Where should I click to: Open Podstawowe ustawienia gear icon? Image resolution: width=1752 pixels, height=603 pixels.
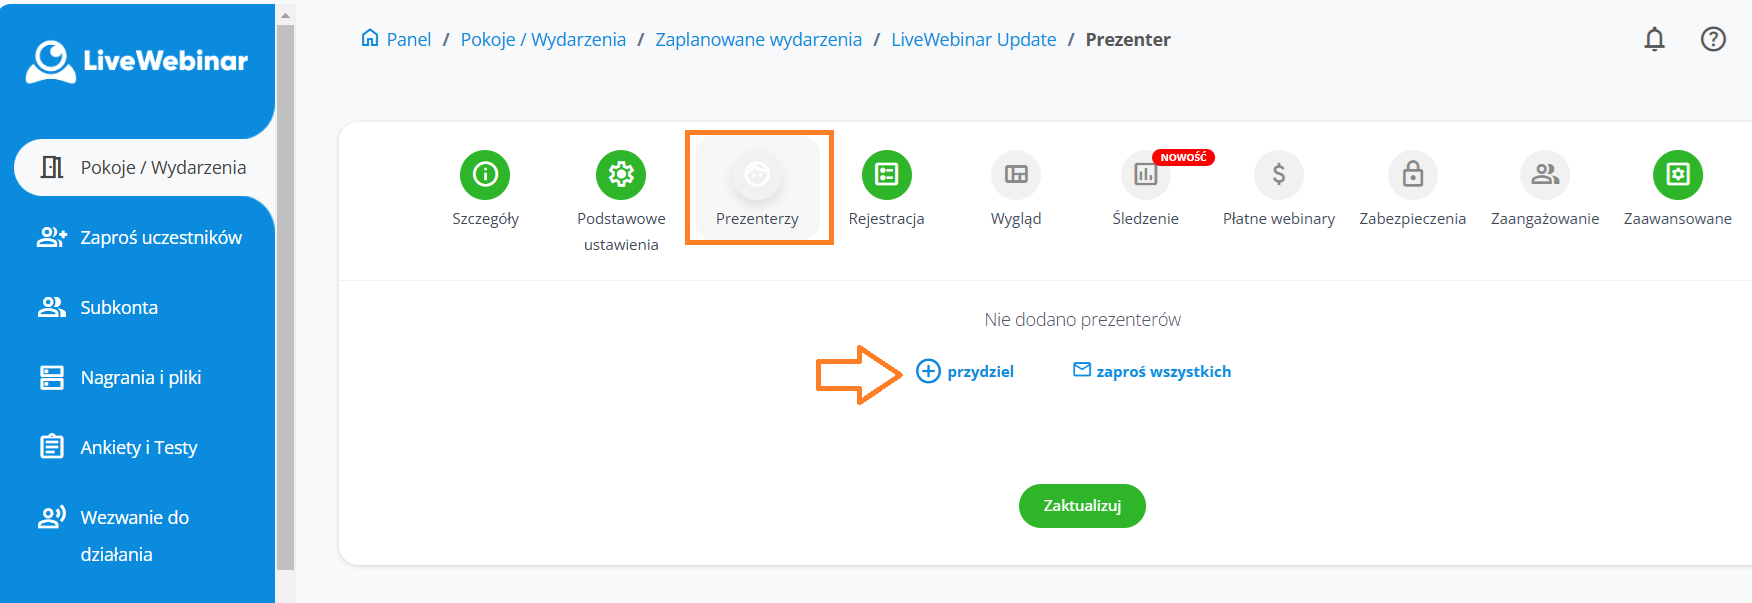(621, 175)
